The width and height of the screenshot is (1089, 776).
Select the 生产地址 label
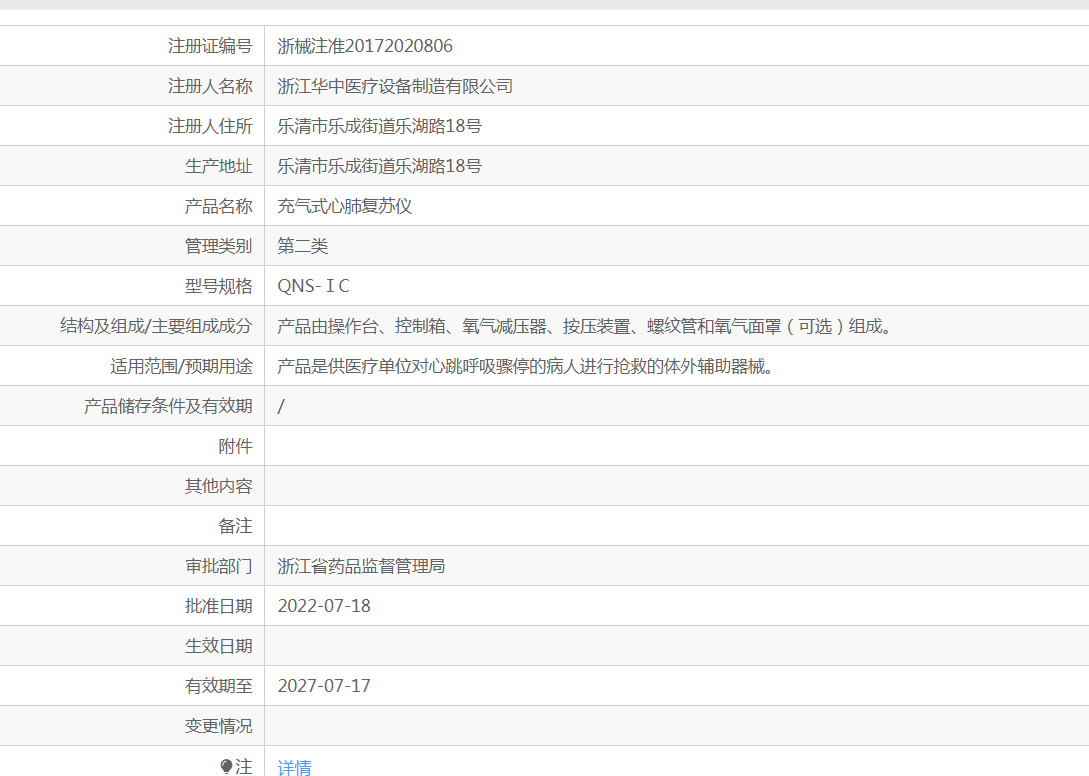click(218, 166)
